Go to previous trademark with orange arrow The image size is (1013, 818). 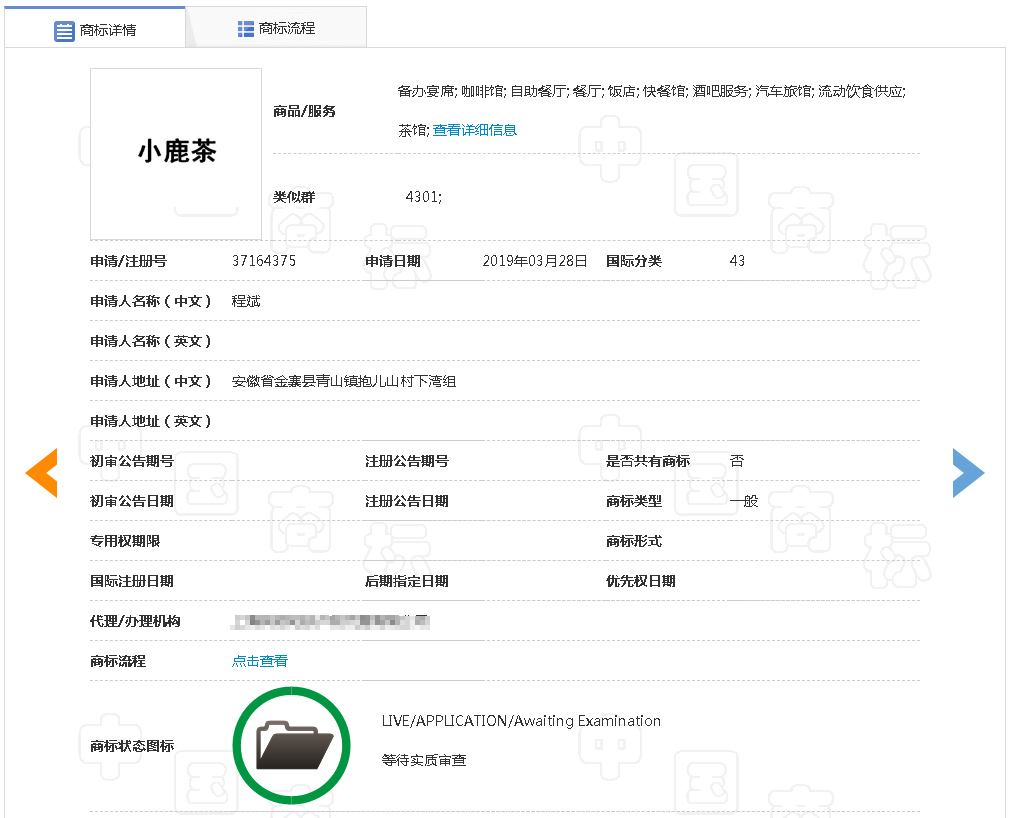[x=42, y=473]
